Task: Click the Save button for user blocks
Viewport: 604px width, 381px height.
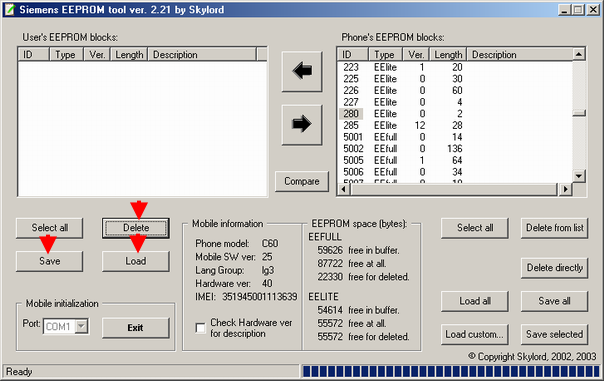Action: (49, 261)
